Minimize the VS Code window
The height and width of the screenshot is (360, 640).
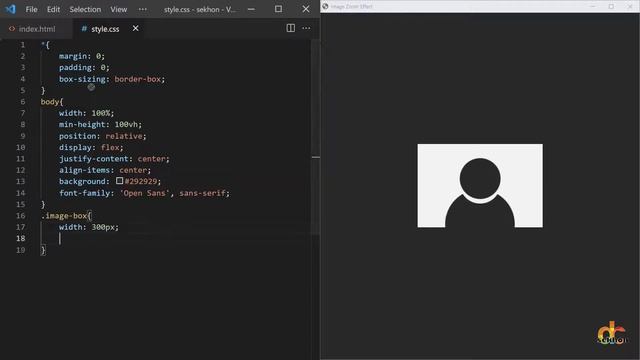(251, 9)
